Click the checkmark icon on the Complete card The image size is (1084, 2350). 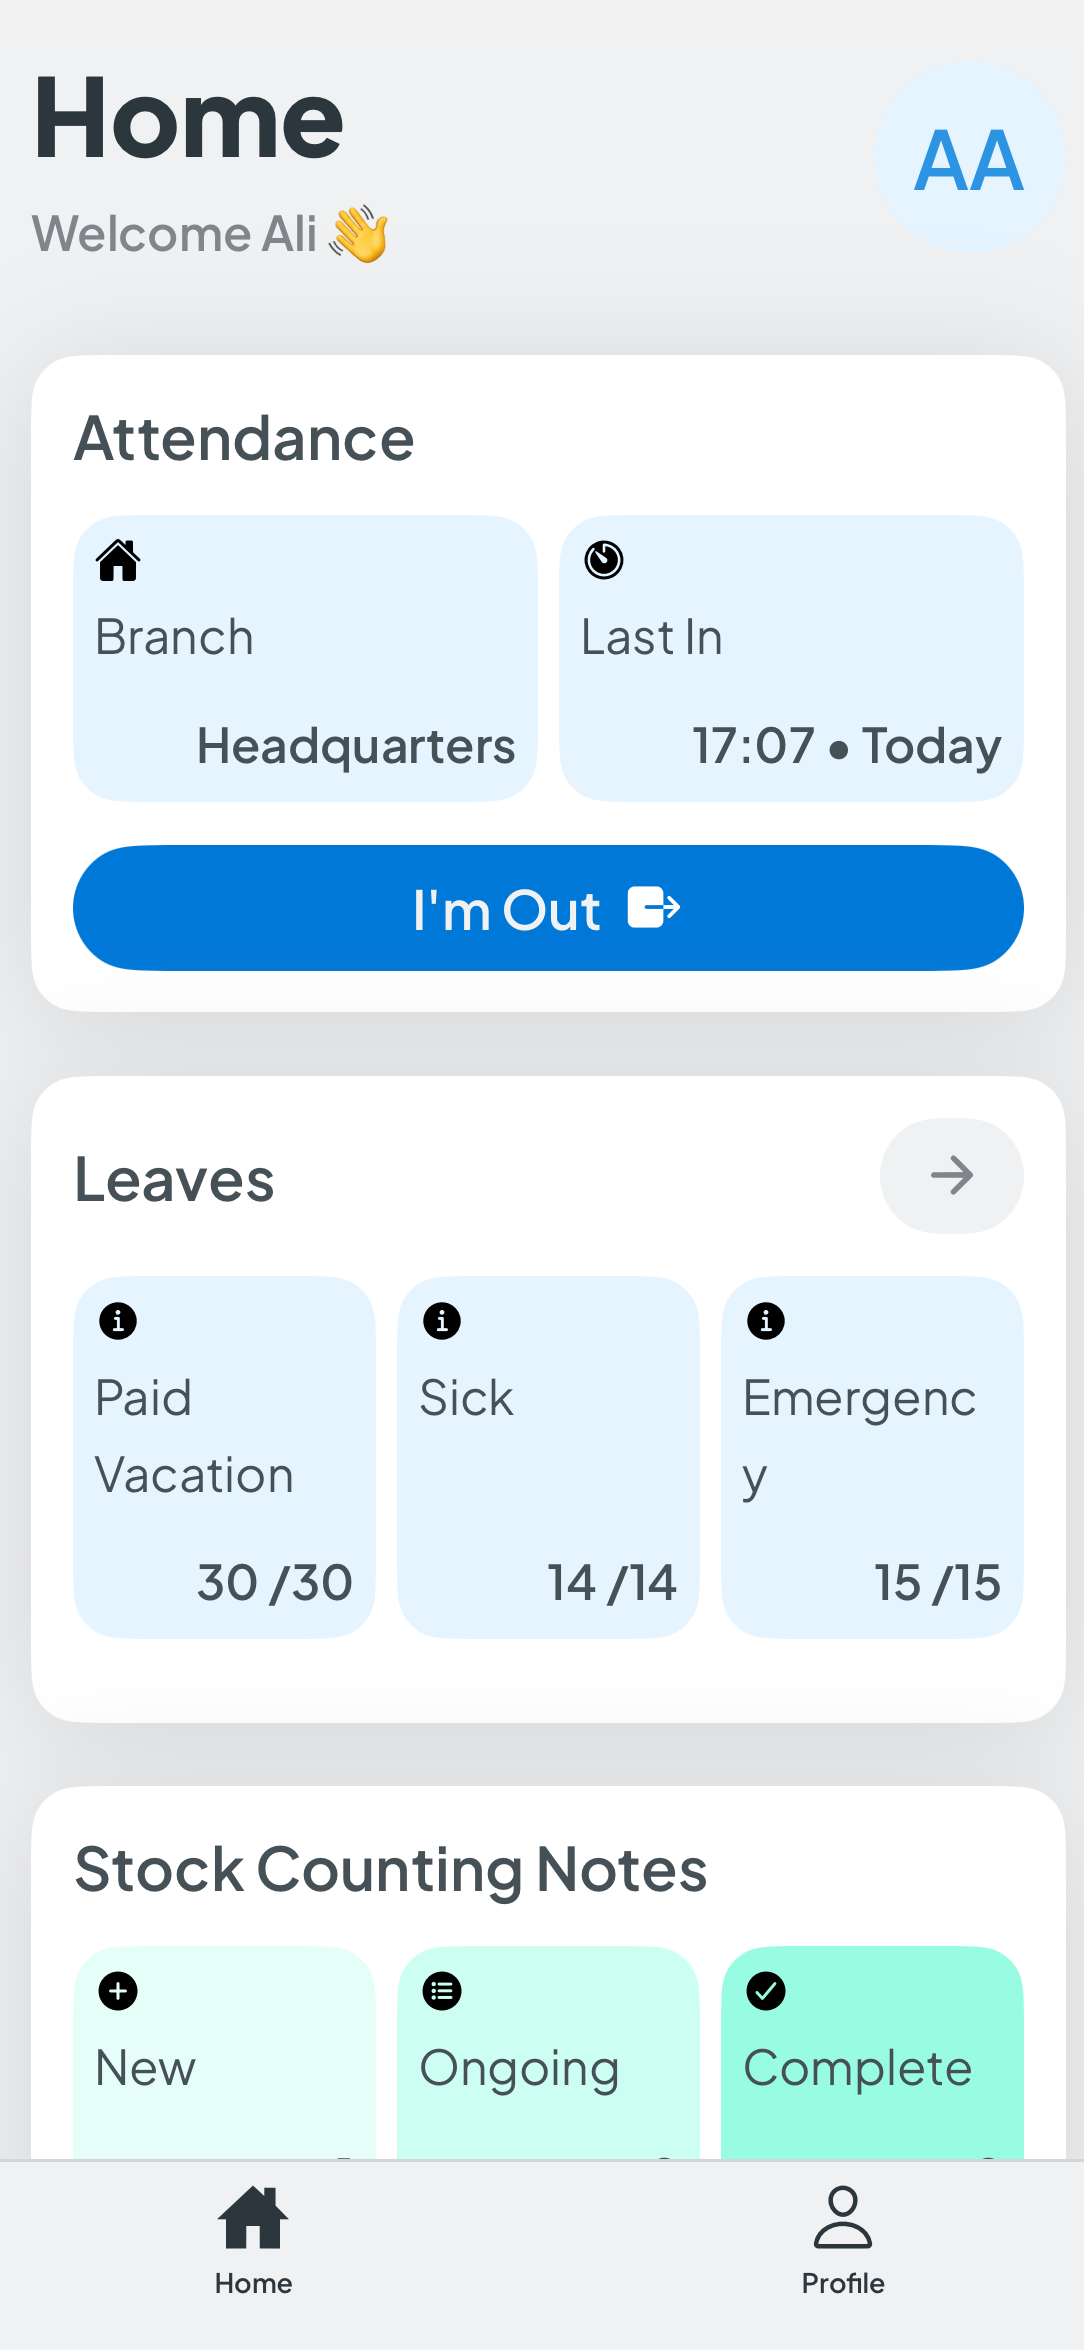[x=765, y=1991]
